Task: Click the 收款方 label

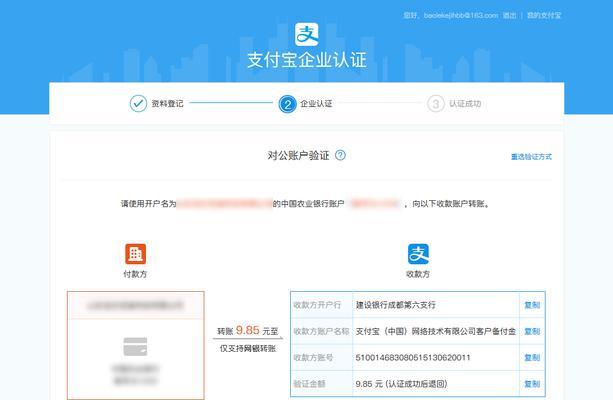Action: pos(418,274)
